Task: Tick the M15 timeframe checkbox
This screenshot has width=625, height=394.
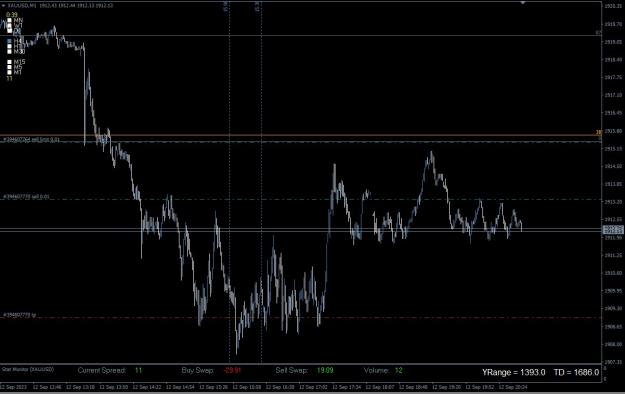Action: pos(9,62)
